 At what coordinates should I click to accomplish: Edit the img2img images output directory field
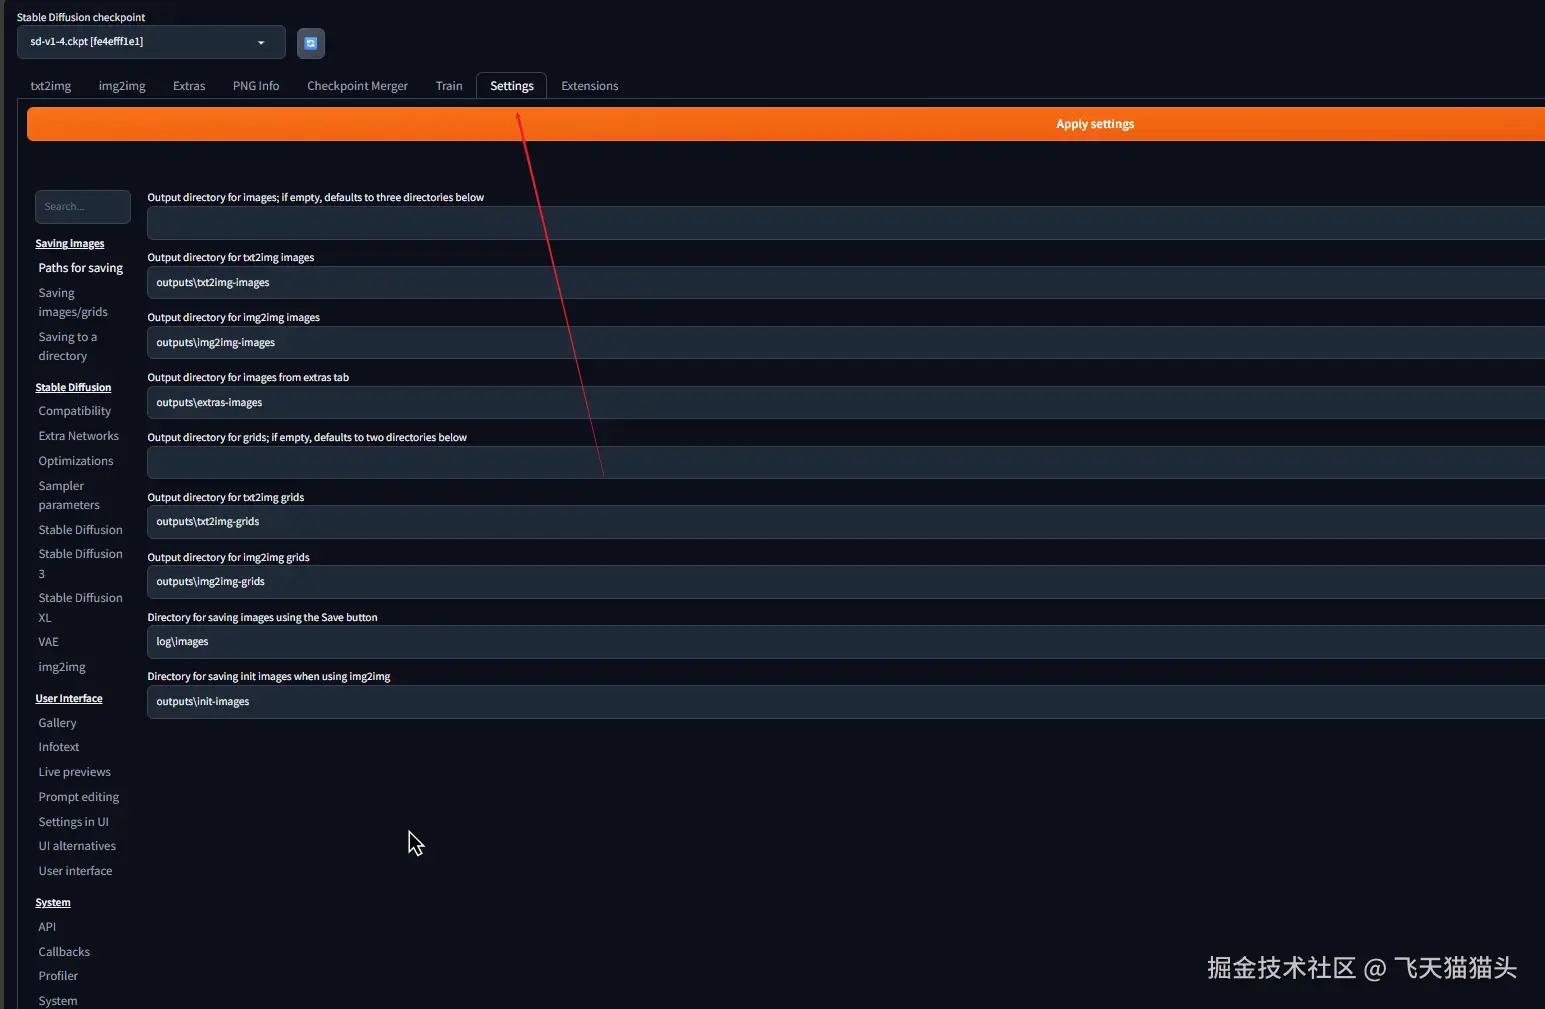846,343
